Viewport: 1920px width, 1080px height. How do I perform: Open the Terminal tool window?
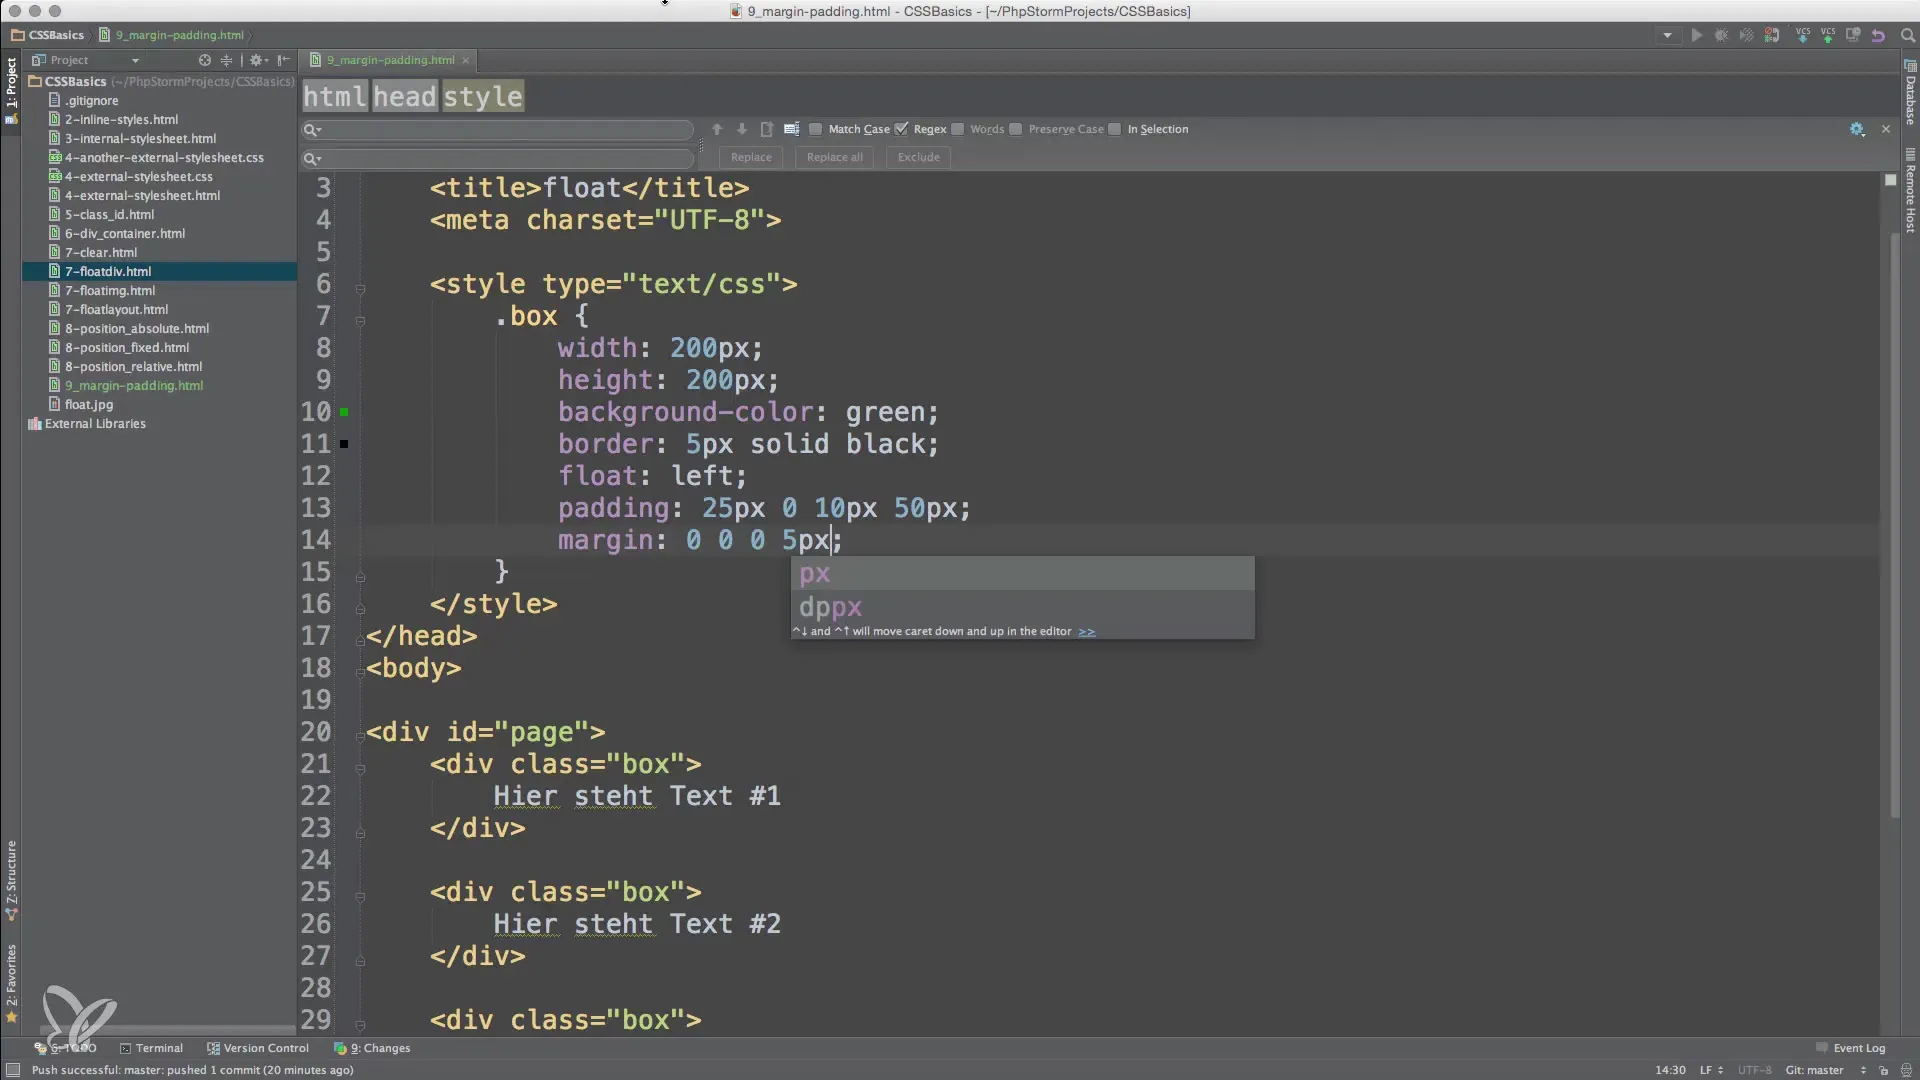(151, 1048)
